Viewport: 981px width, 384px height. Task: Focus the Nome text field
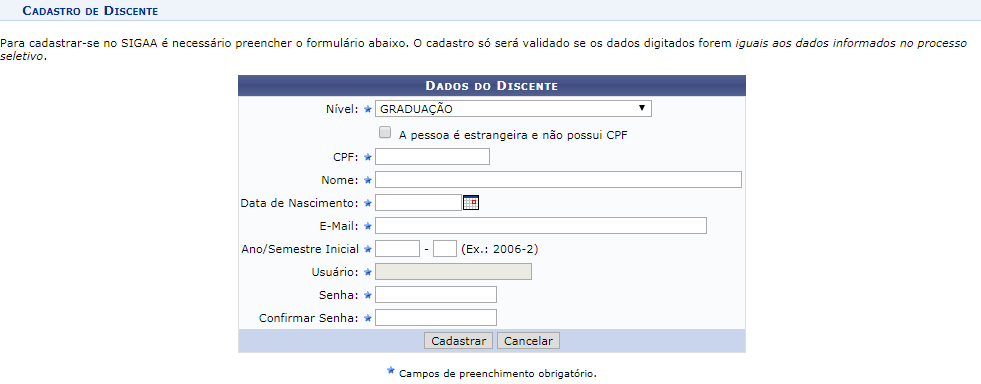pyautogui.click(x=558, y=179)
